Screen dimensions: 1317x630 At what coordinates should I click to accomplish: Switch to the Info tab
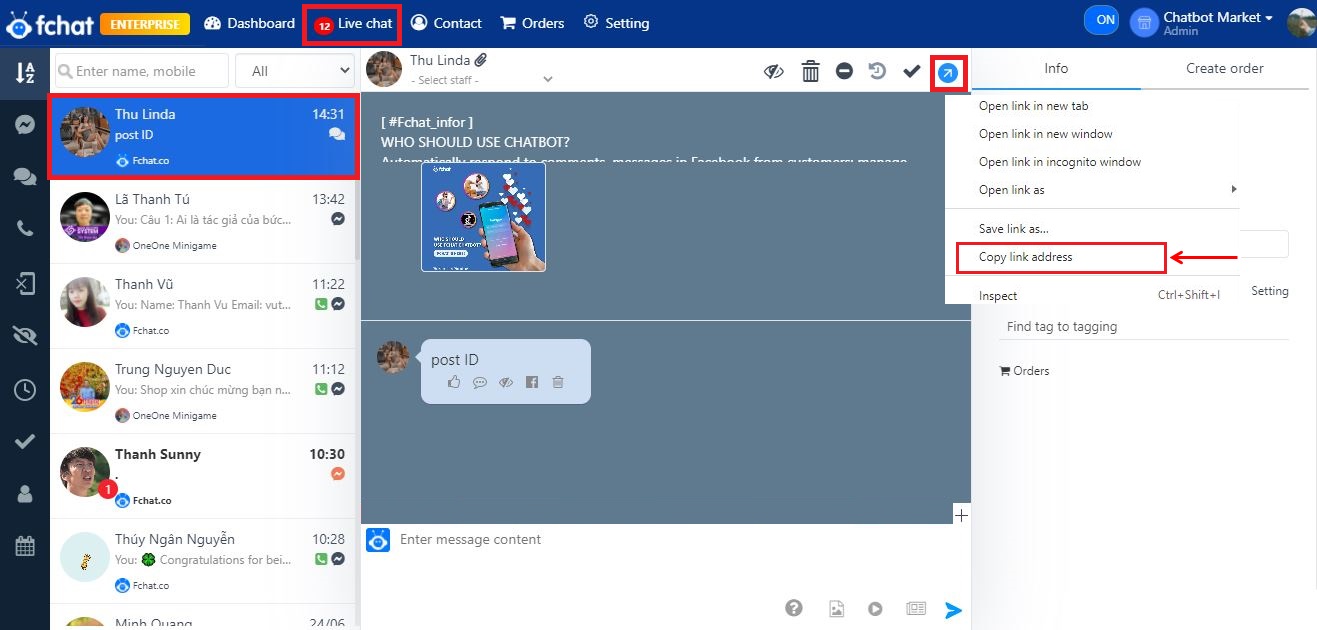pyautogui.click(x=1056, y=69)
